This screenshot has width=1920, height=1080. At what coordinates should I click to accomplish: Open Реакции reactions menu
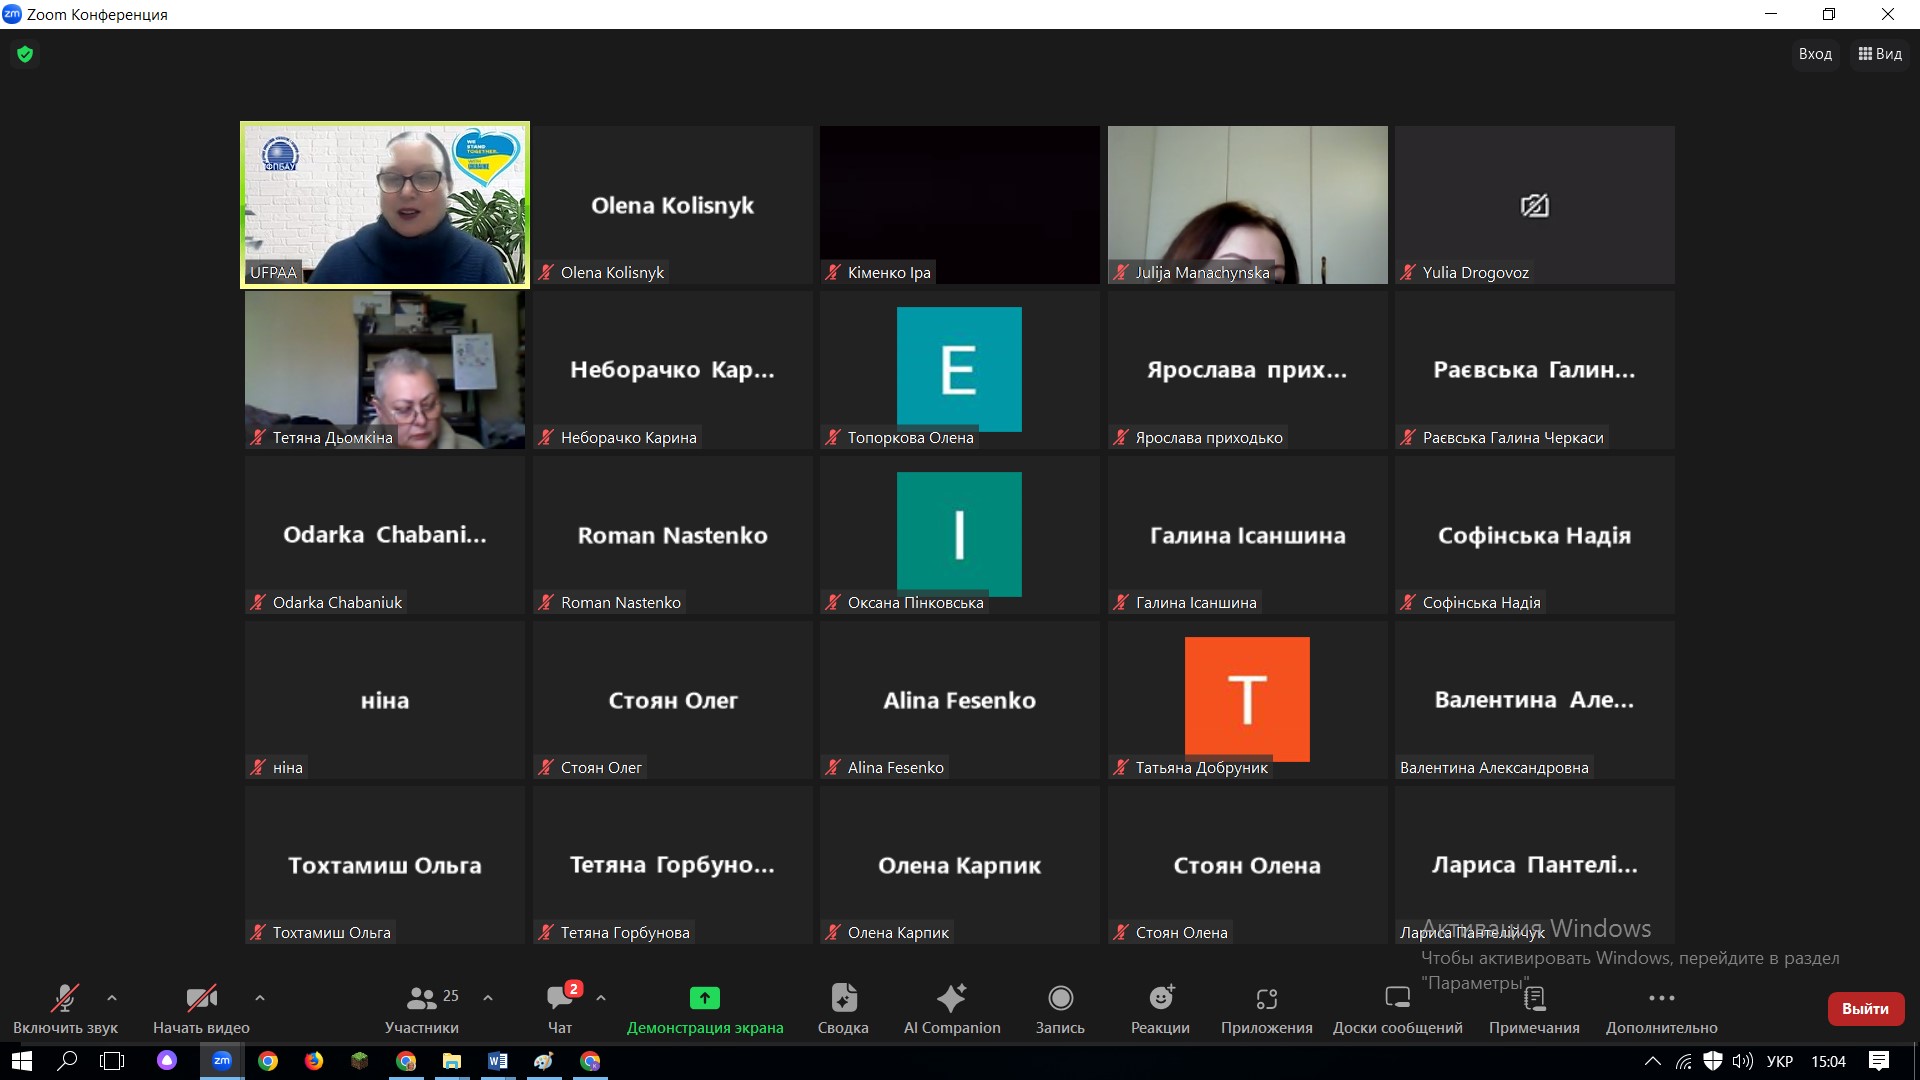point(1160,1009)
